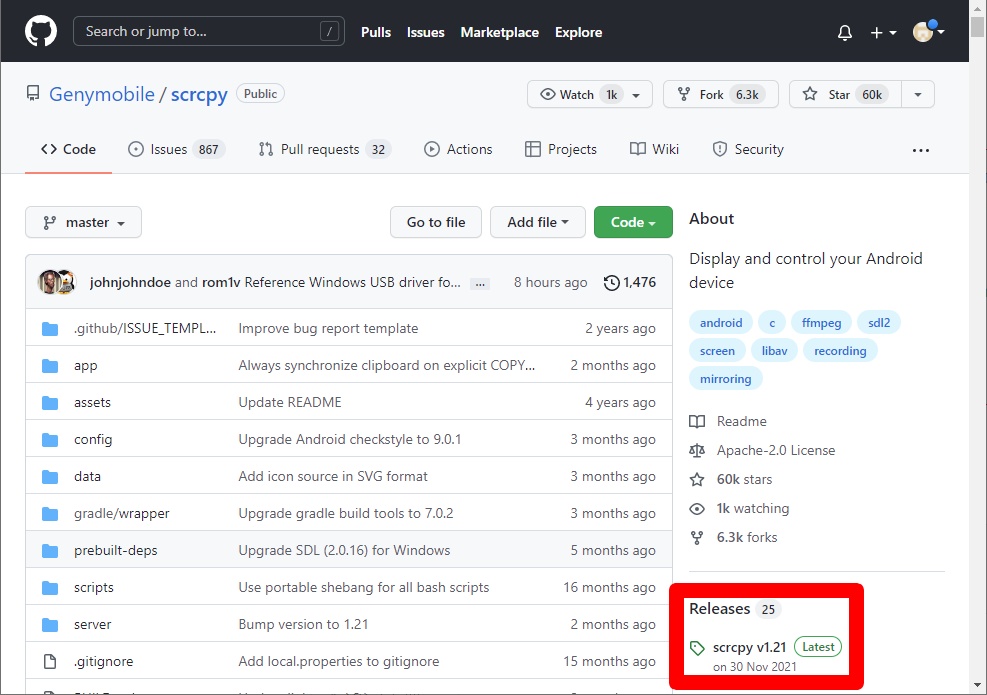The width and height of the screenshot is (987, 695).
Task: Open the notifications bell
Action: [x=845, y=32]
